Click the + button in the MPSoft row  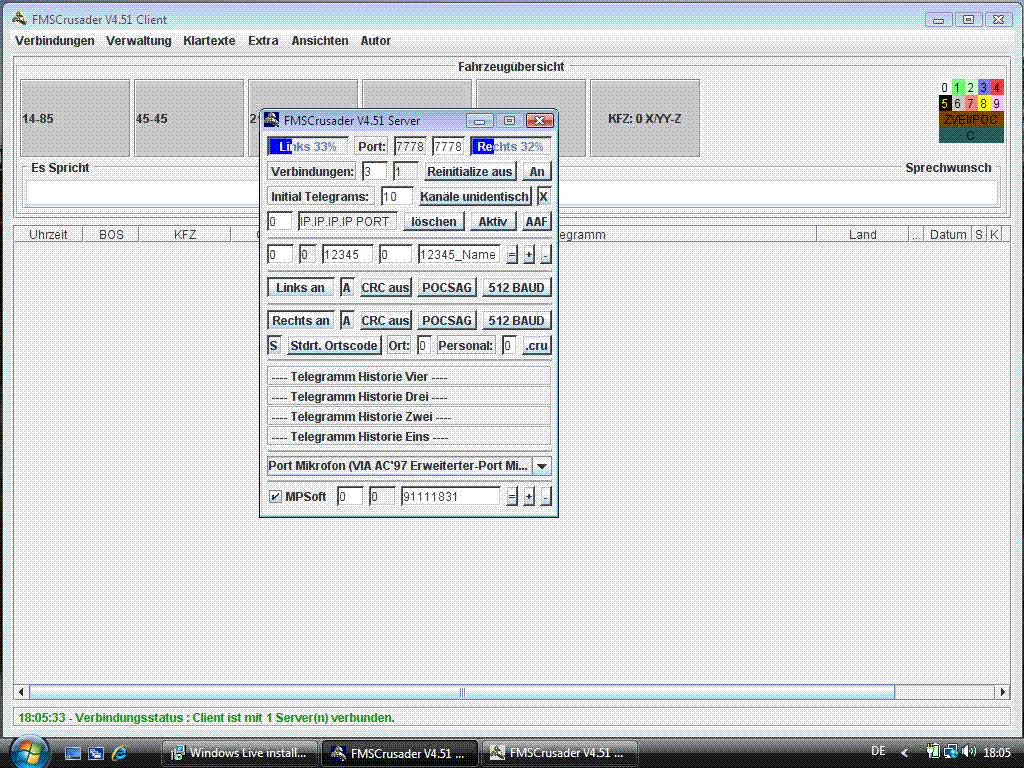[529, 497]
